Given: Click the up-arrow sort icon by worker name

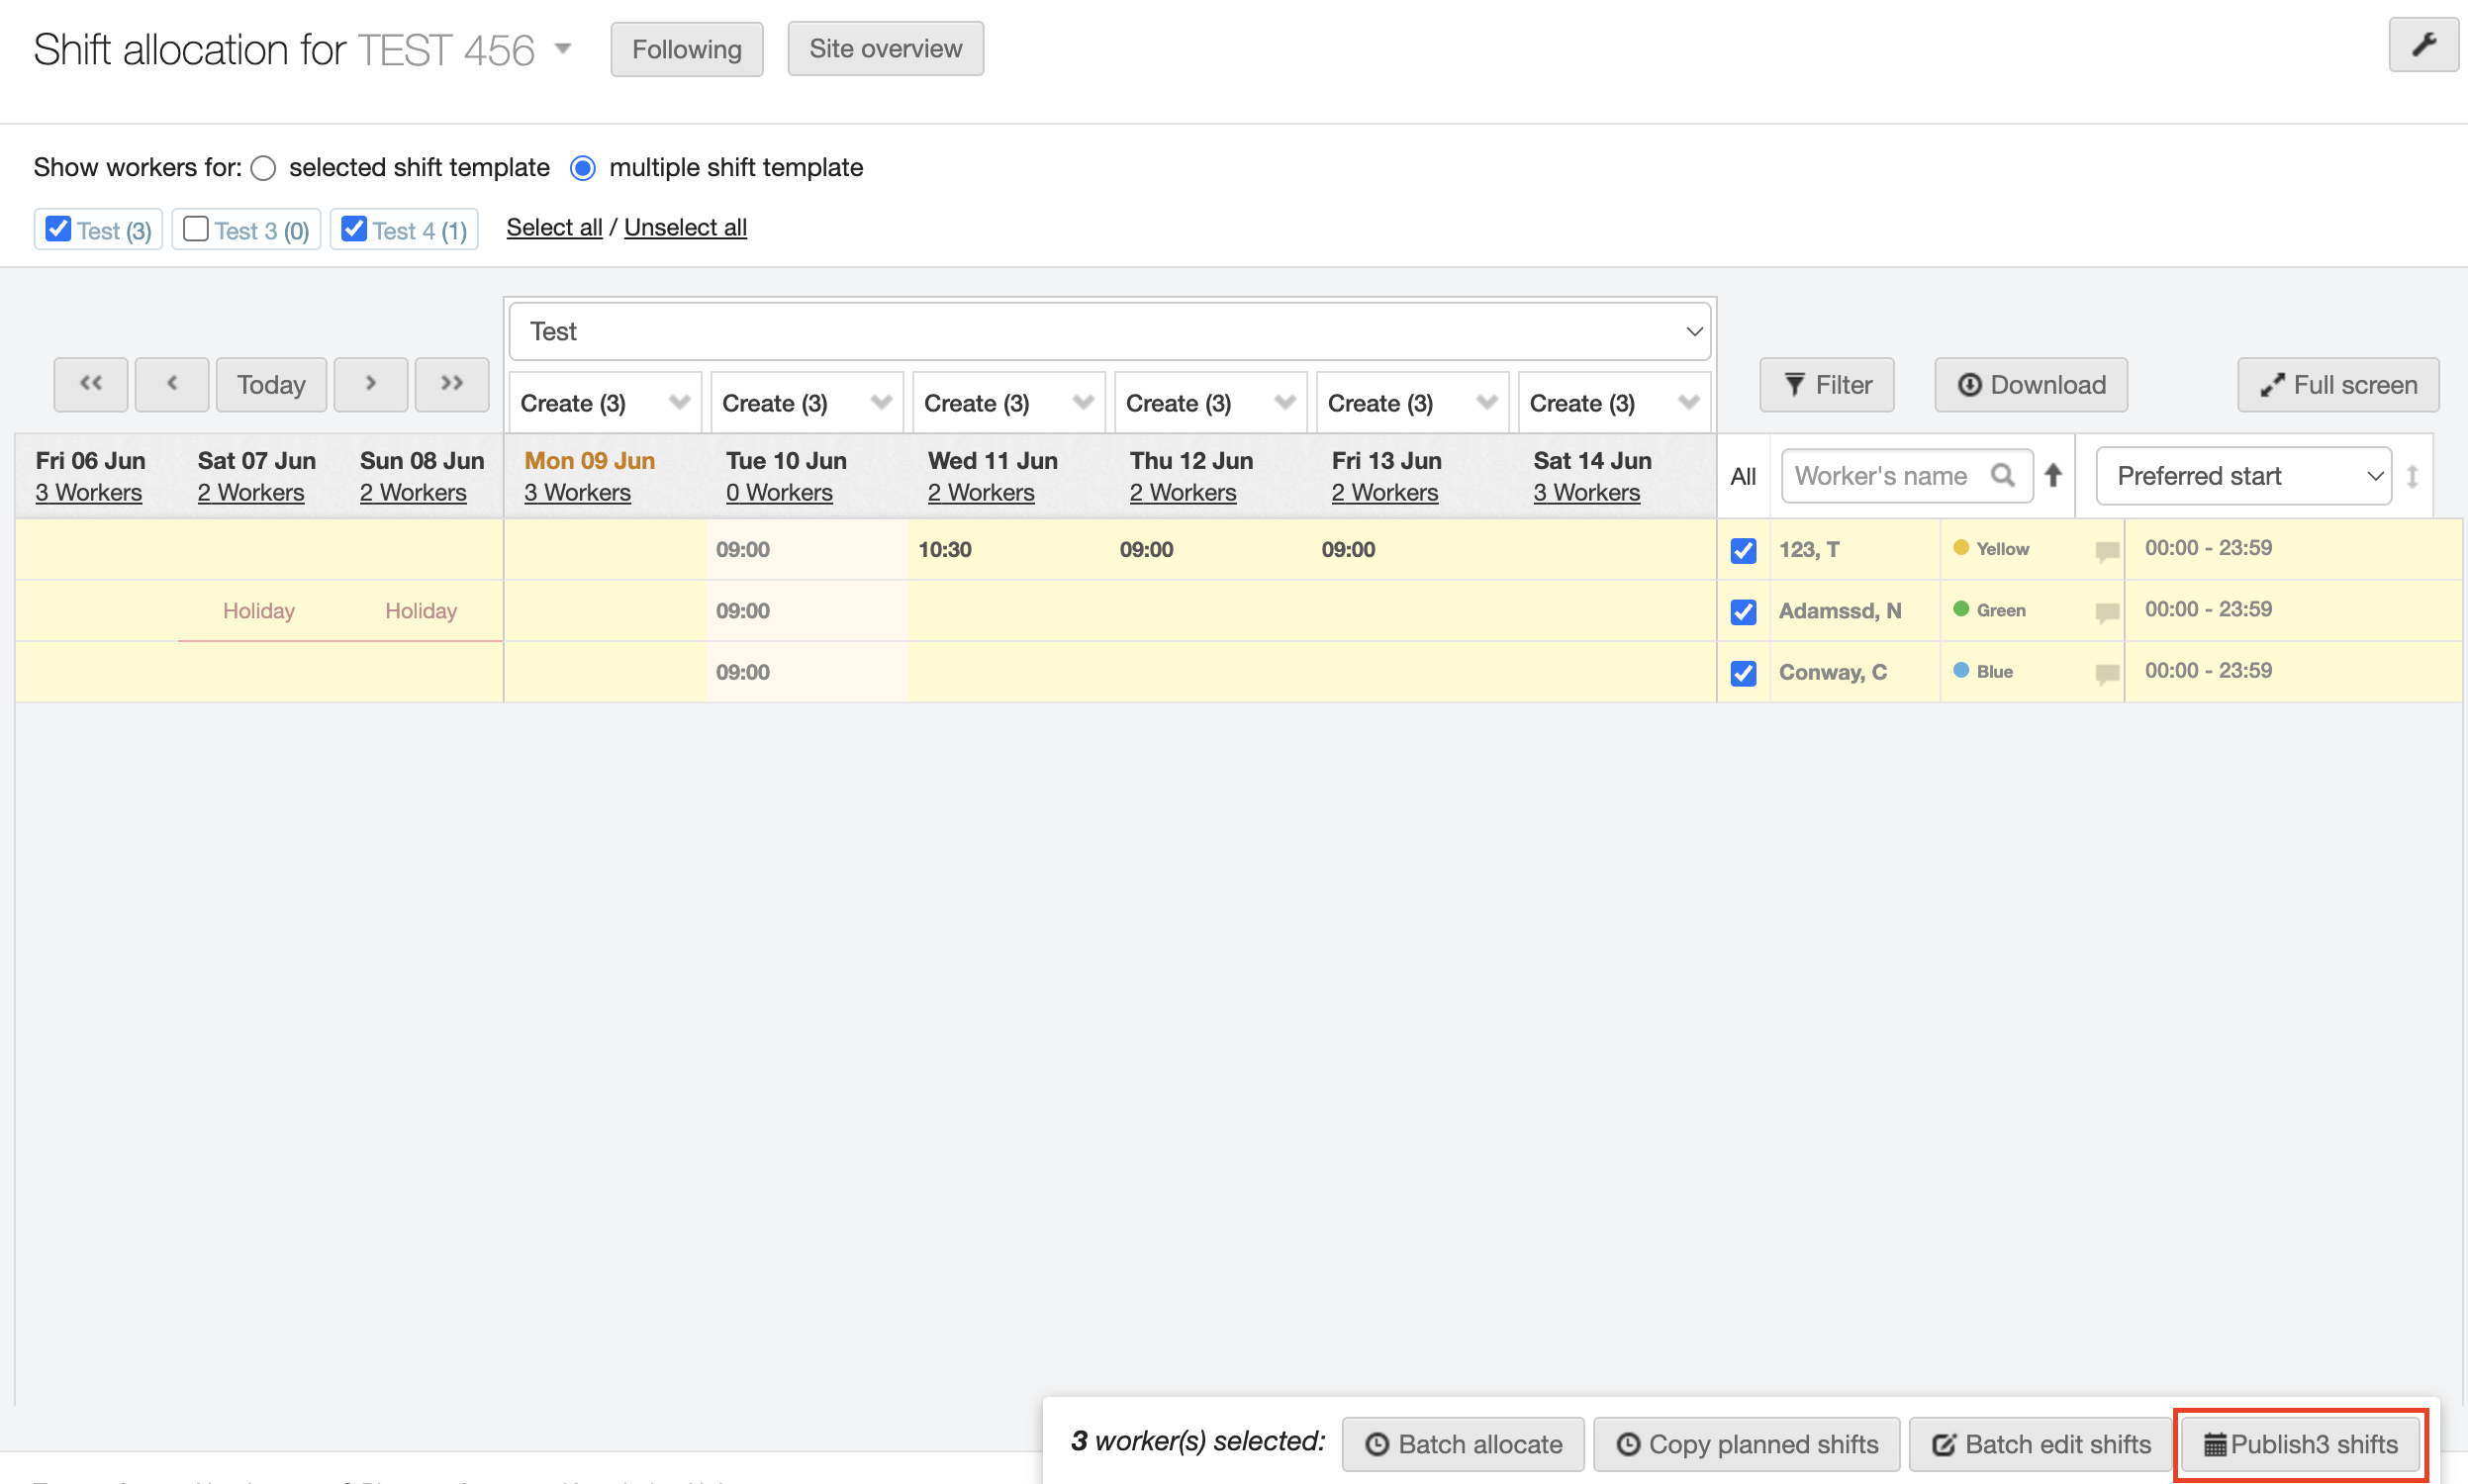Looking at the screenshot, I should coord(2053,475).
